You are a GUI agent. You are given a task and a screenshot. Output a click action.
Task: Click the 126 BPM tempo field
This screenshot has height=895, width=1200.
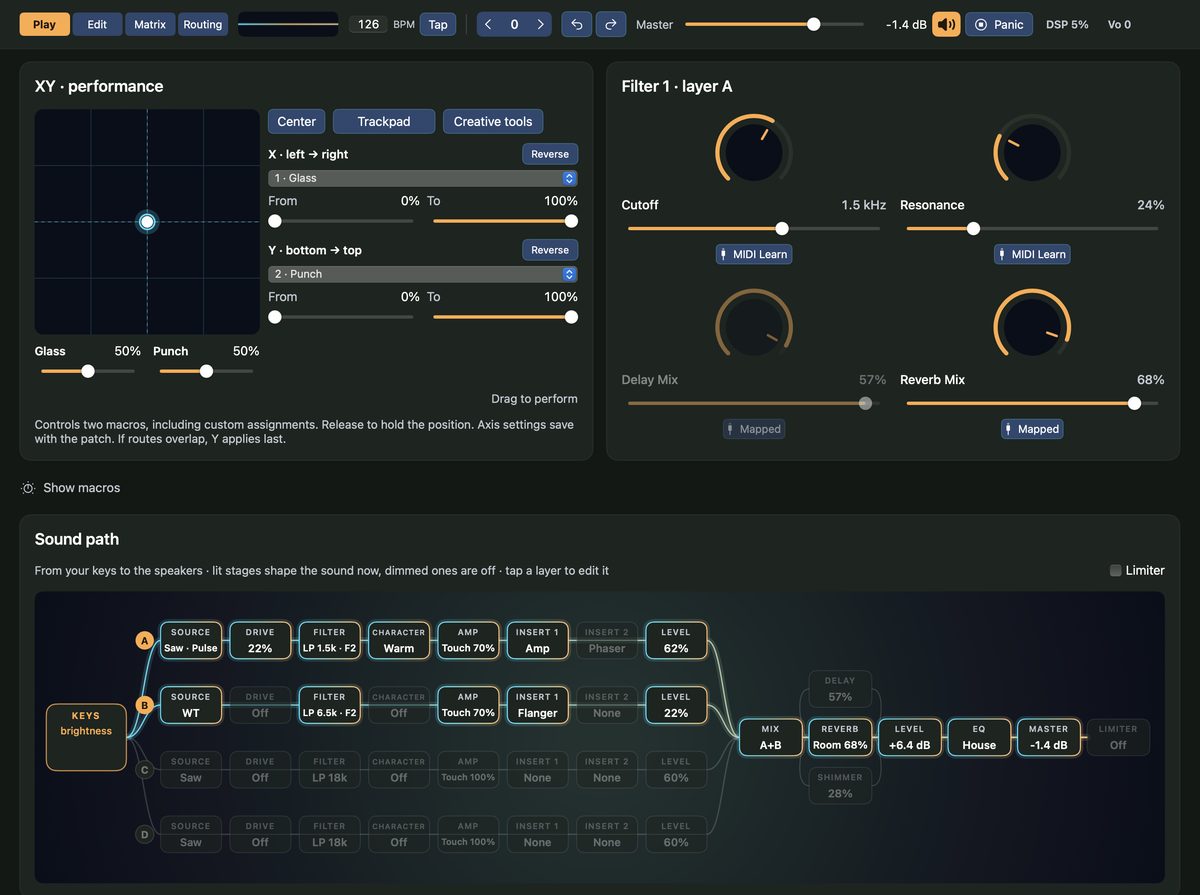368,24
